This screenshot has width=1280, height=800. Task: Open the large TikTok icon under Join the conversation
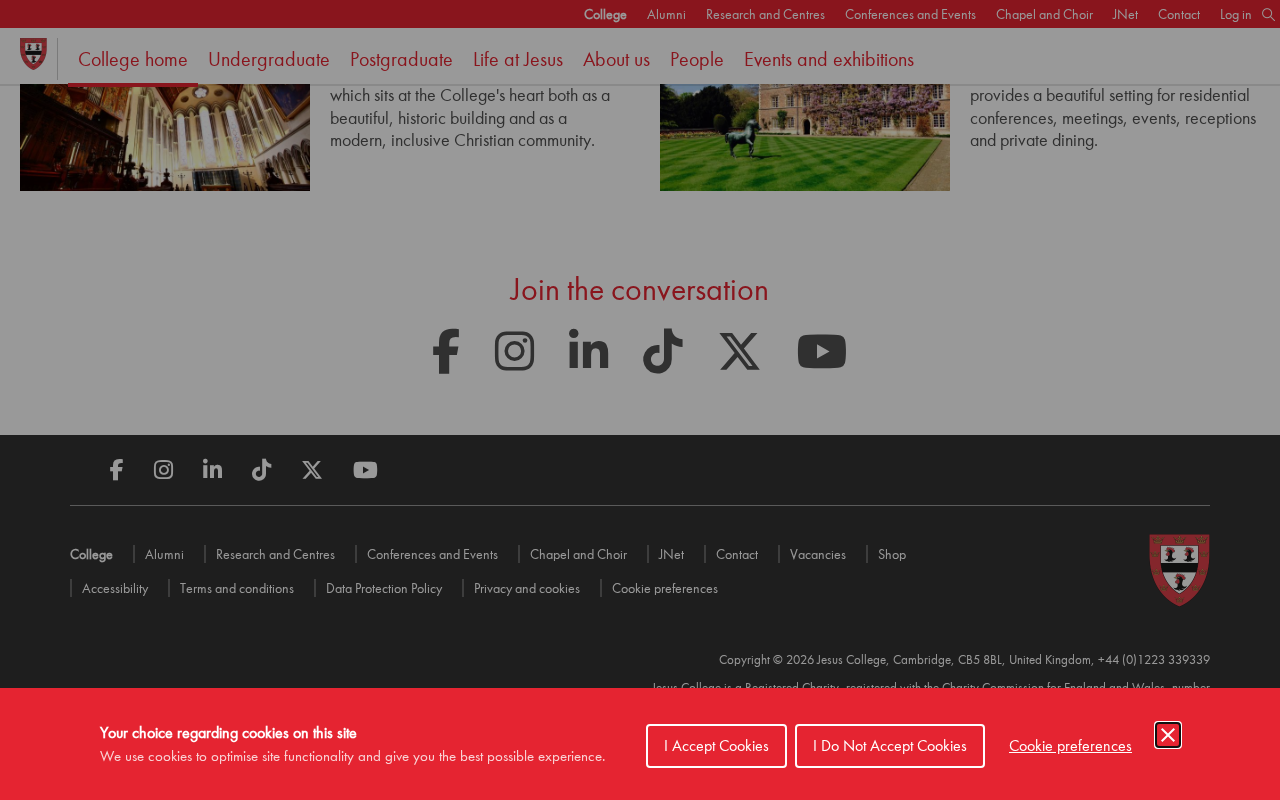tap(663, 351)
